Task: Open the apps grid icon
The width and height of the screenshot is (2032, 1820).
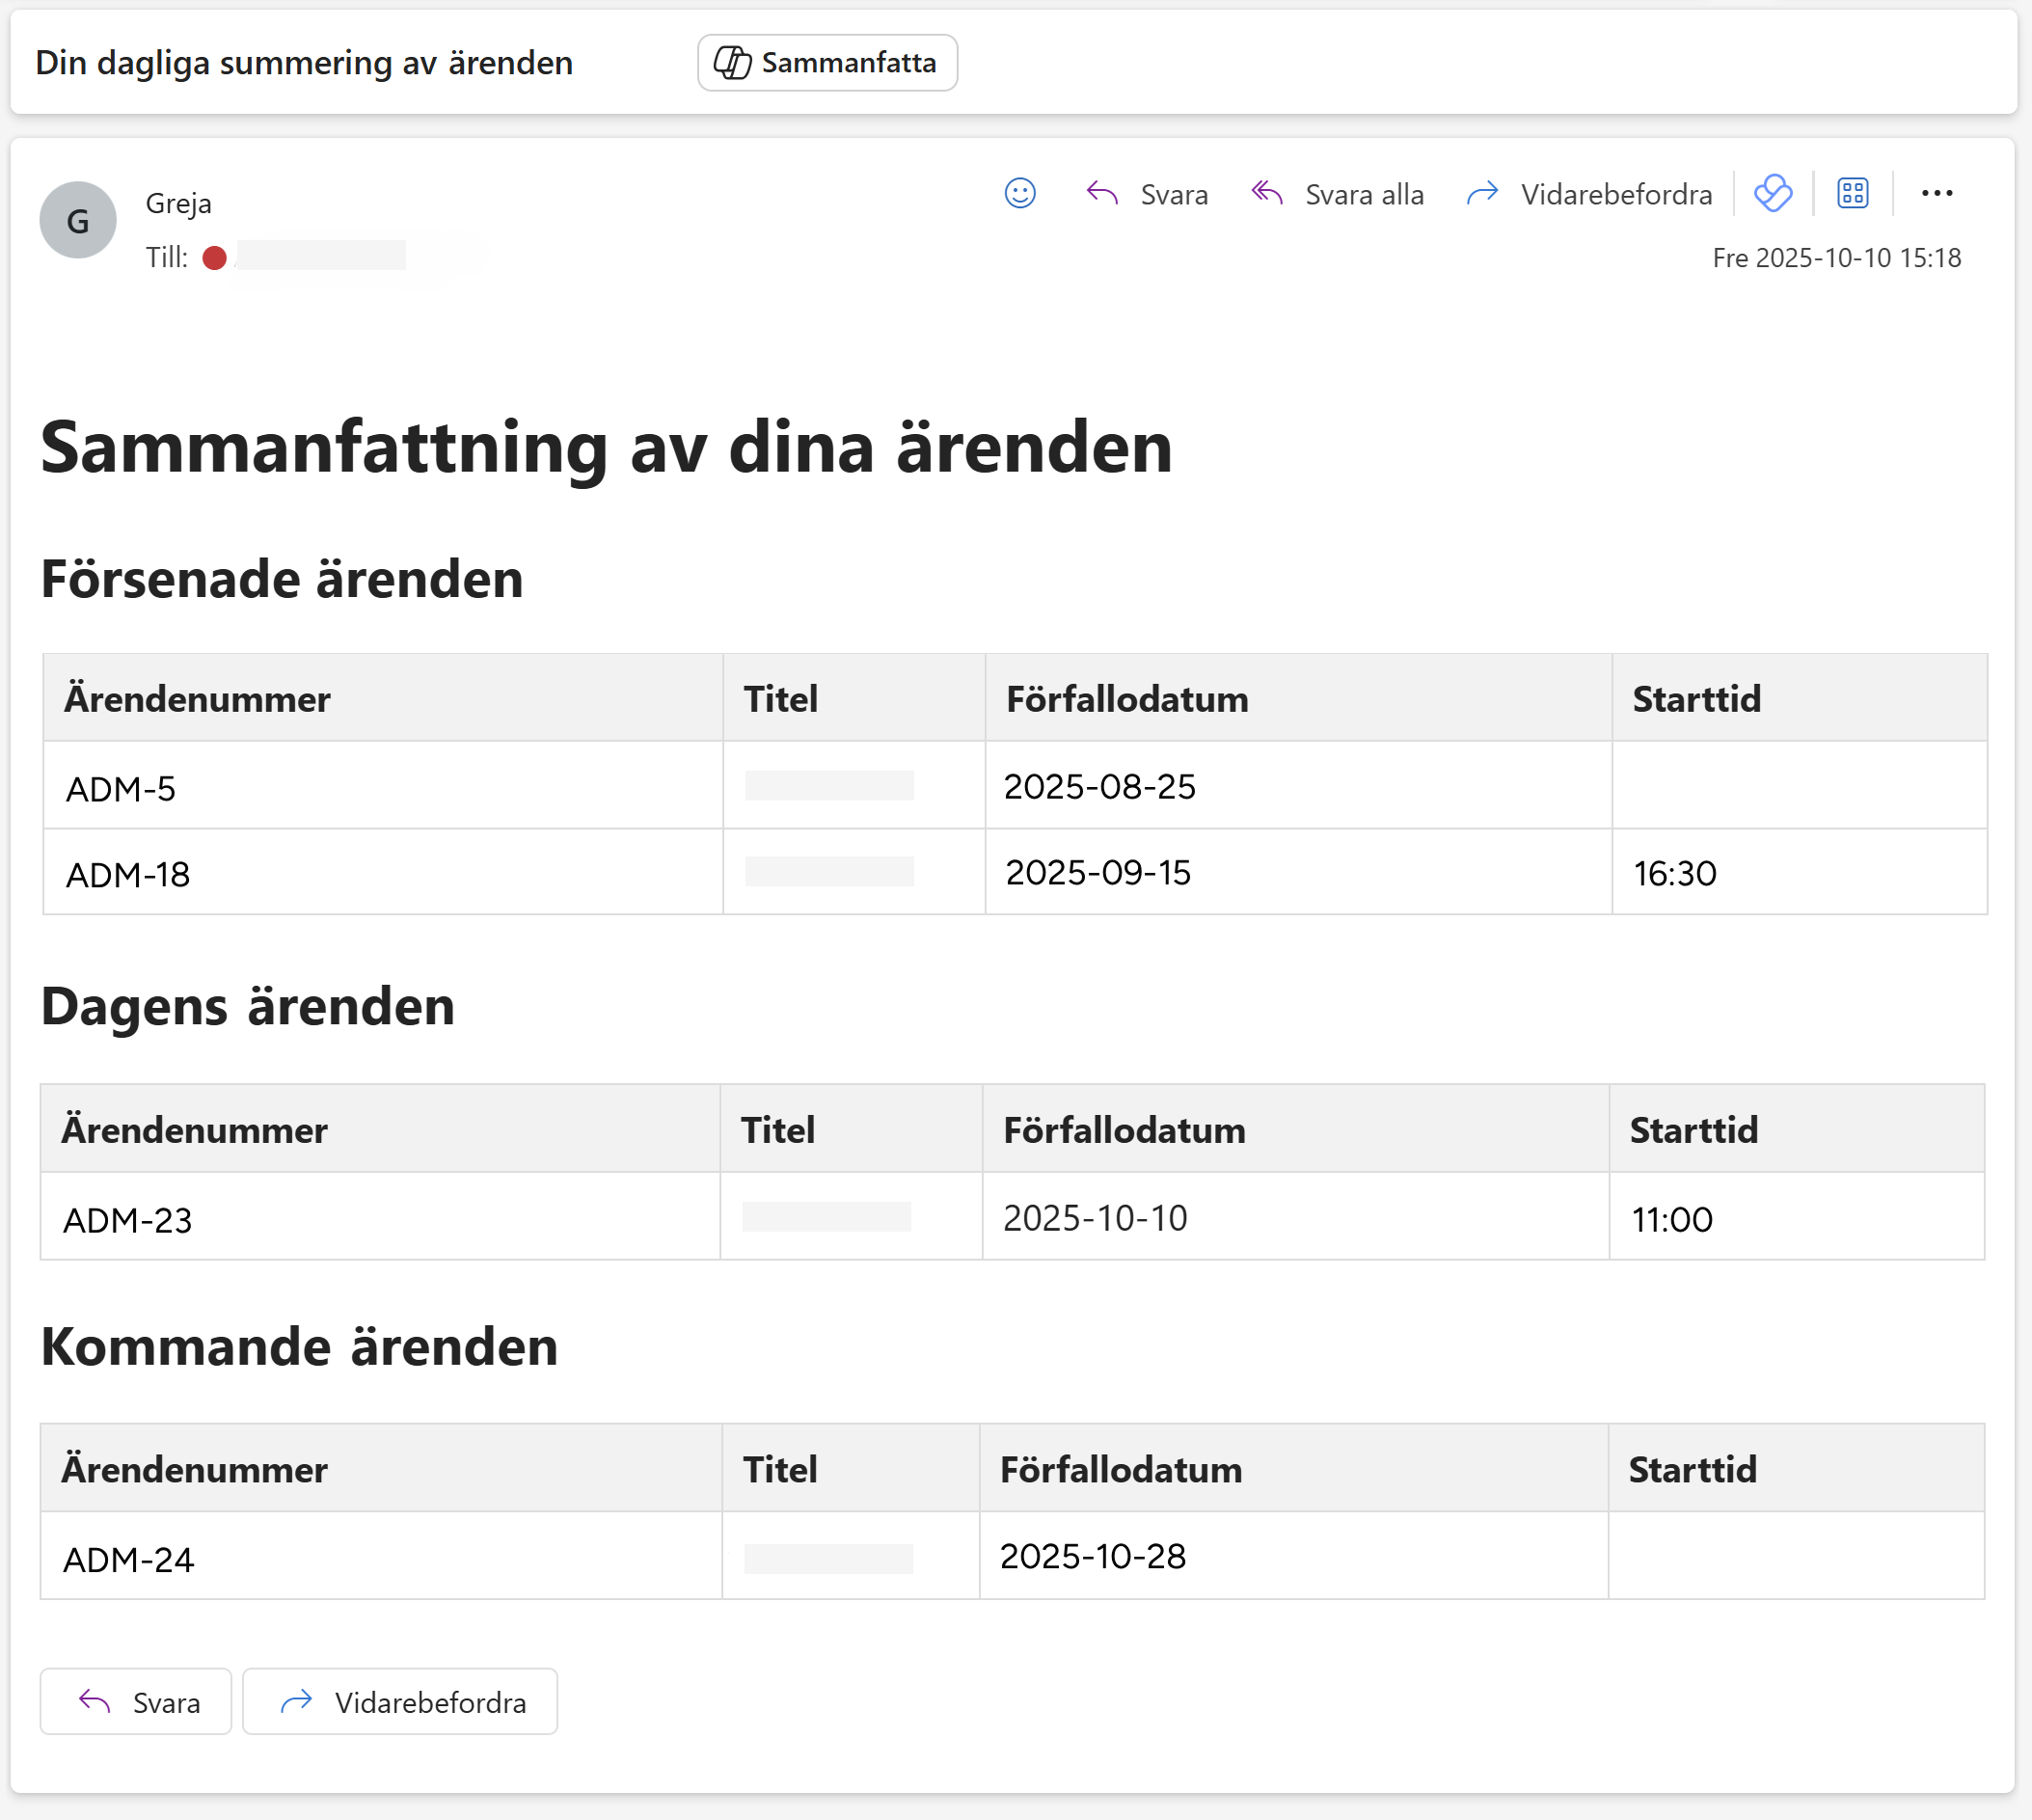Action: click(x=1852, y=193)
